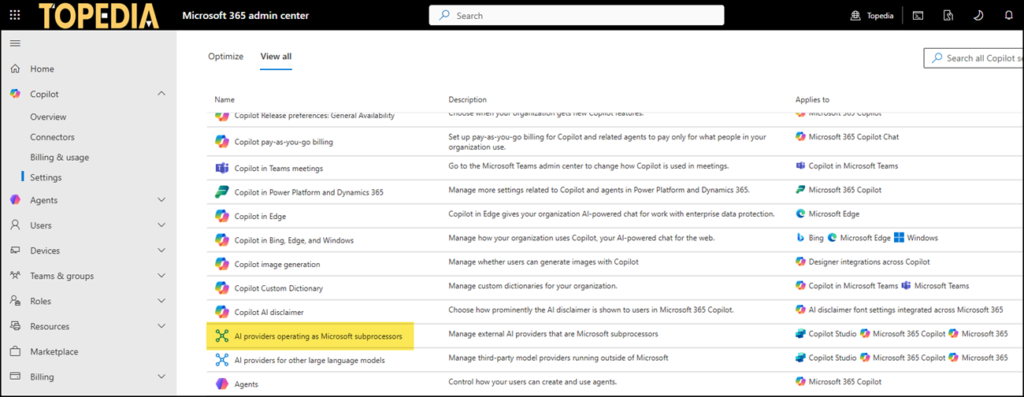Toggle dark mode moon icon

click(x=978, y=16)
